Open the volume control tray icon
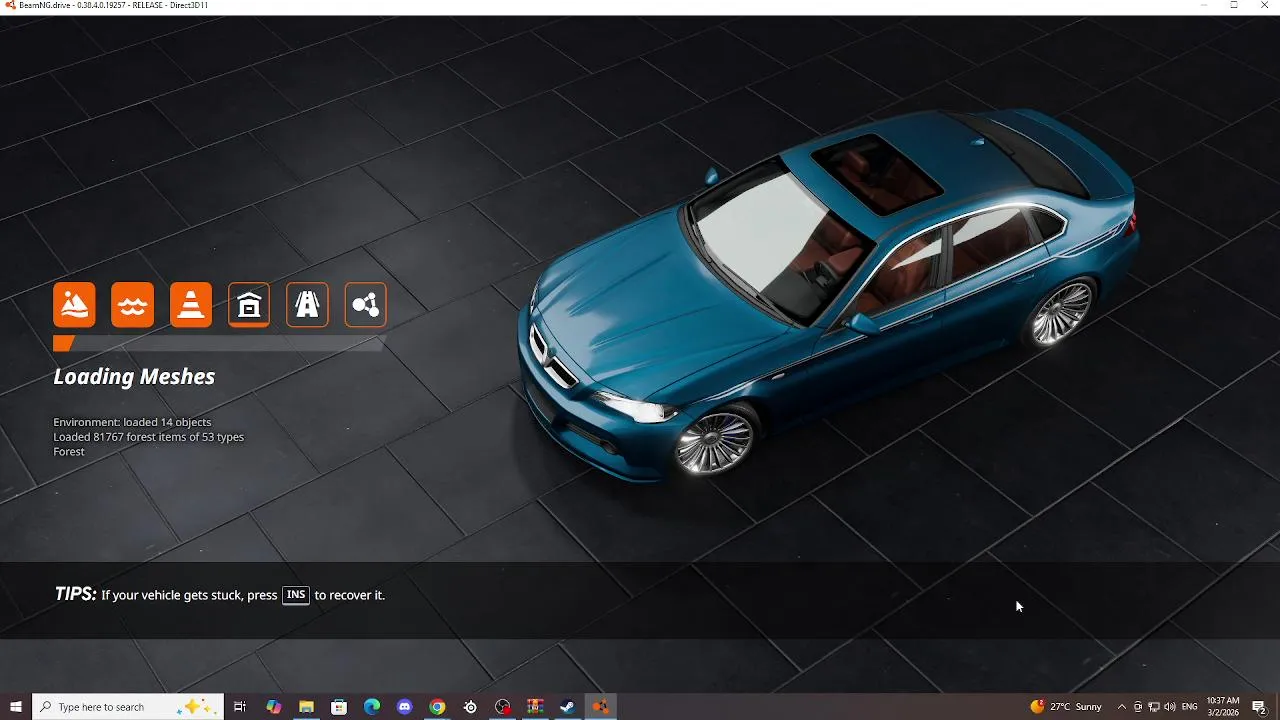The width and height of the screenshot is (1280, 720). [1170, 707]
